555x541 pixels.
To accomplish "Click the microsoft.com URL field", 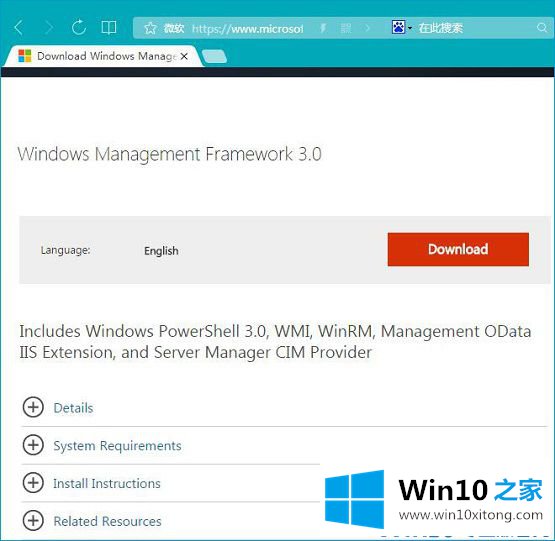I will [247, 28].
